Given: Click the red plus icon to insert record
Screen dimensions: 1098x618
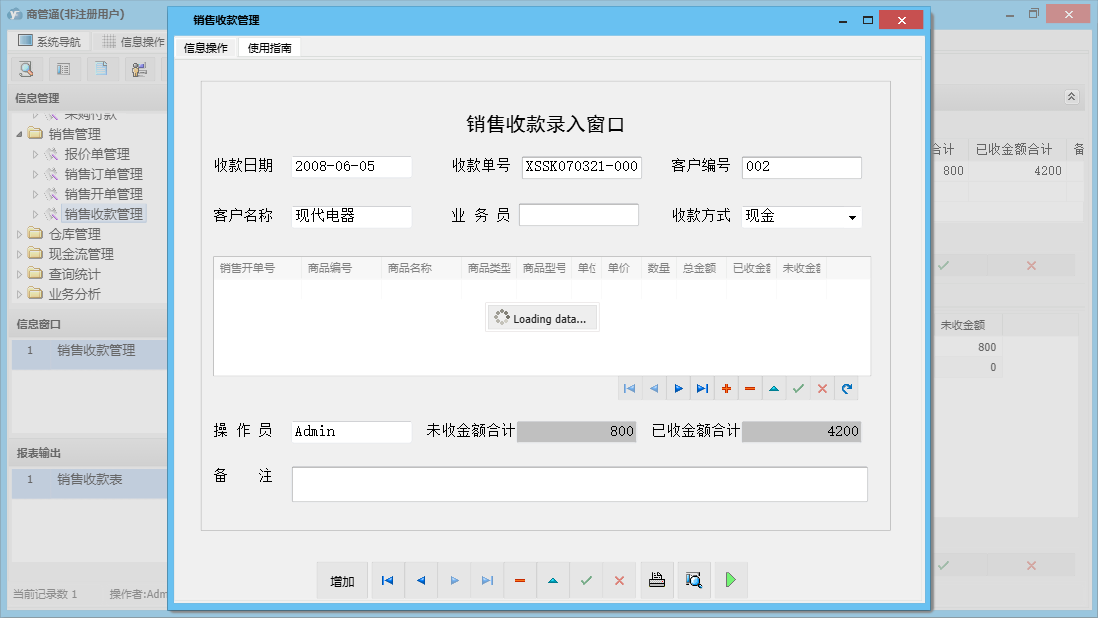Looking at the screenshot, I should coord(726,388).
